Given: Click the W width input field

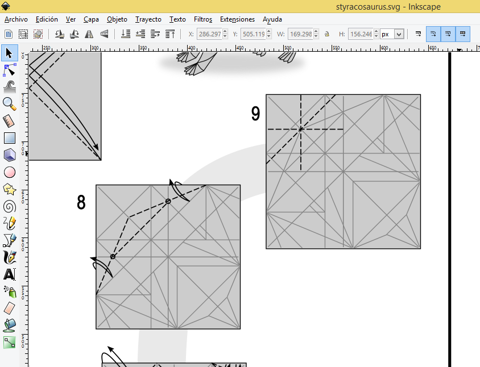Looking at the screenshot, I should pos(301,34).
